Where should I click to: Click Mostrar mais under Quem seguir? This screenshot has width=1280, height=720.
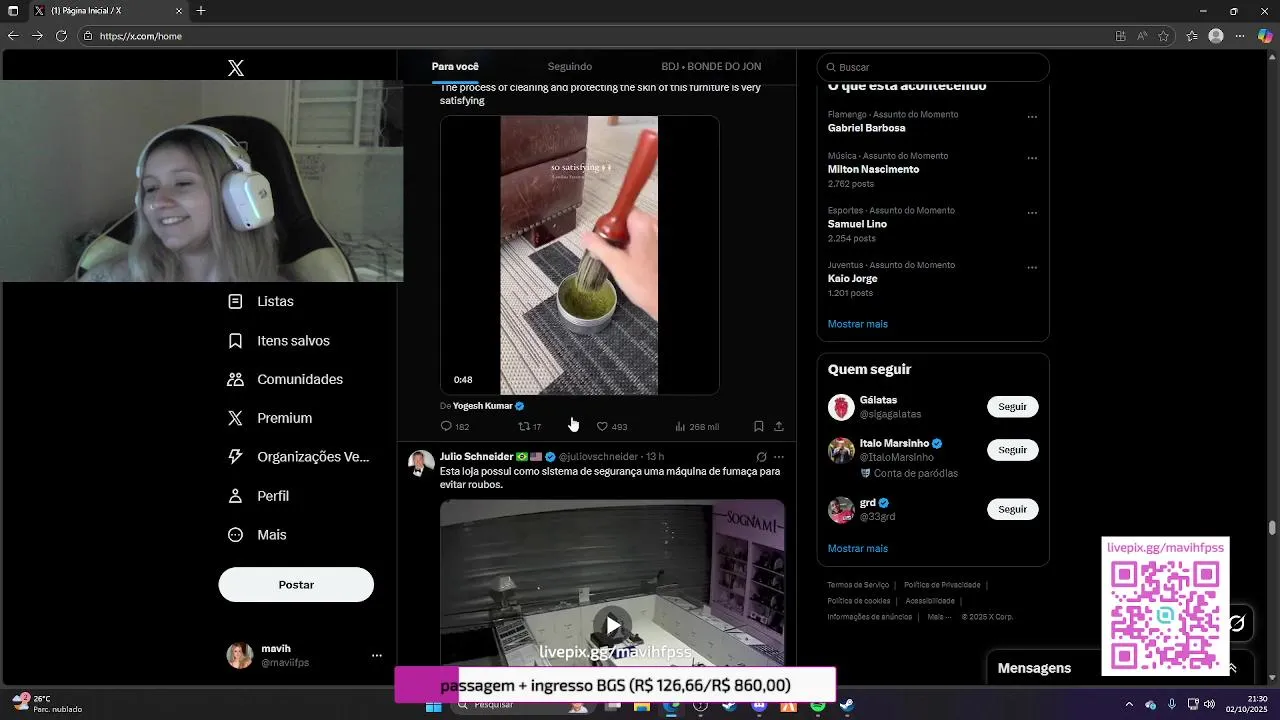click(x=857, y=548)
